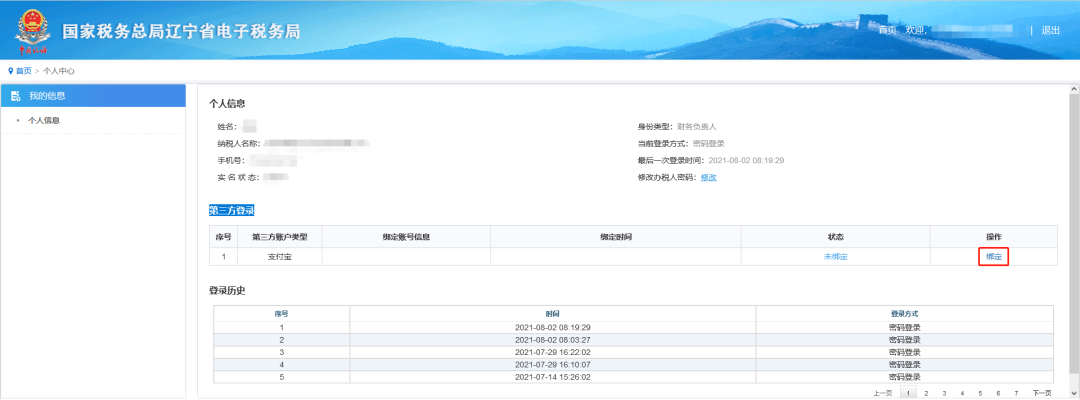Click the 未绑定 status link
Image resolution: width=1080 pixels, height=400 pixels.
point(835,257)
